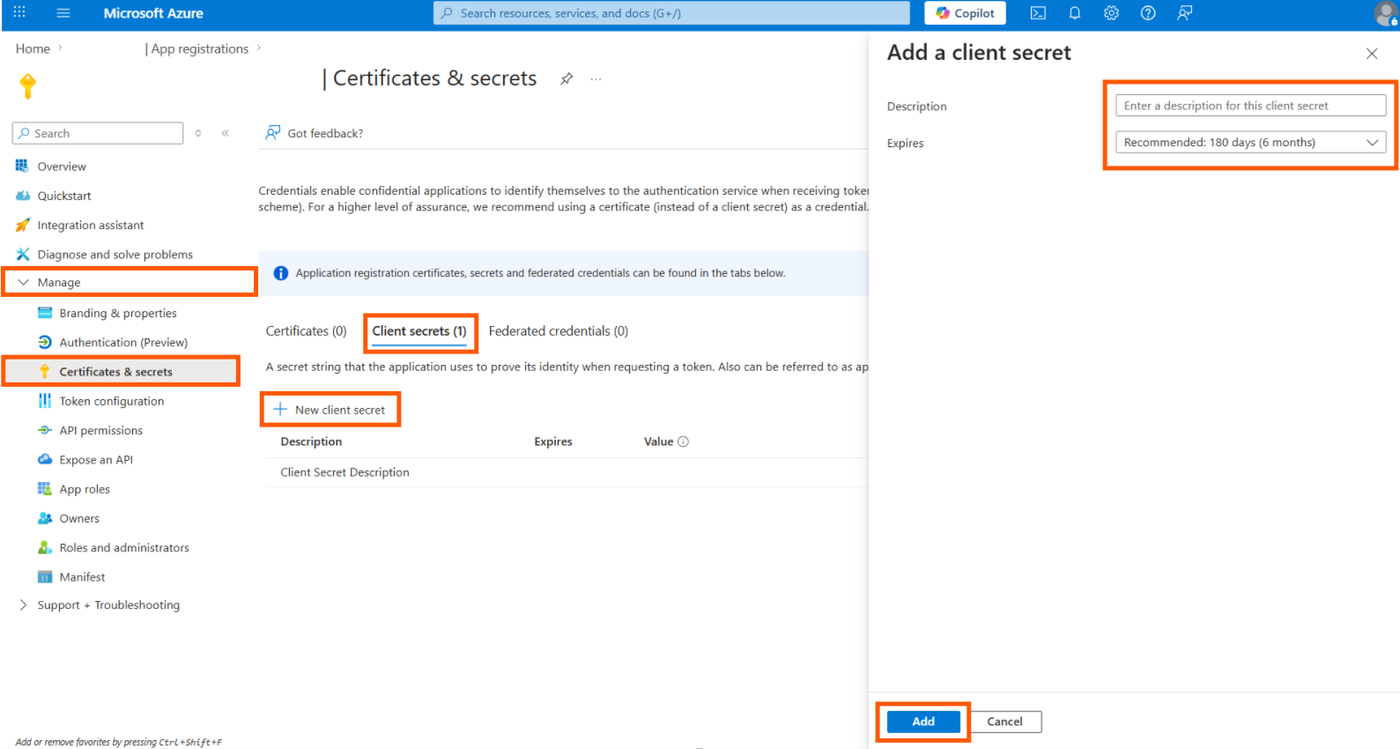Click the Expose an API icon

click(44, 460)
